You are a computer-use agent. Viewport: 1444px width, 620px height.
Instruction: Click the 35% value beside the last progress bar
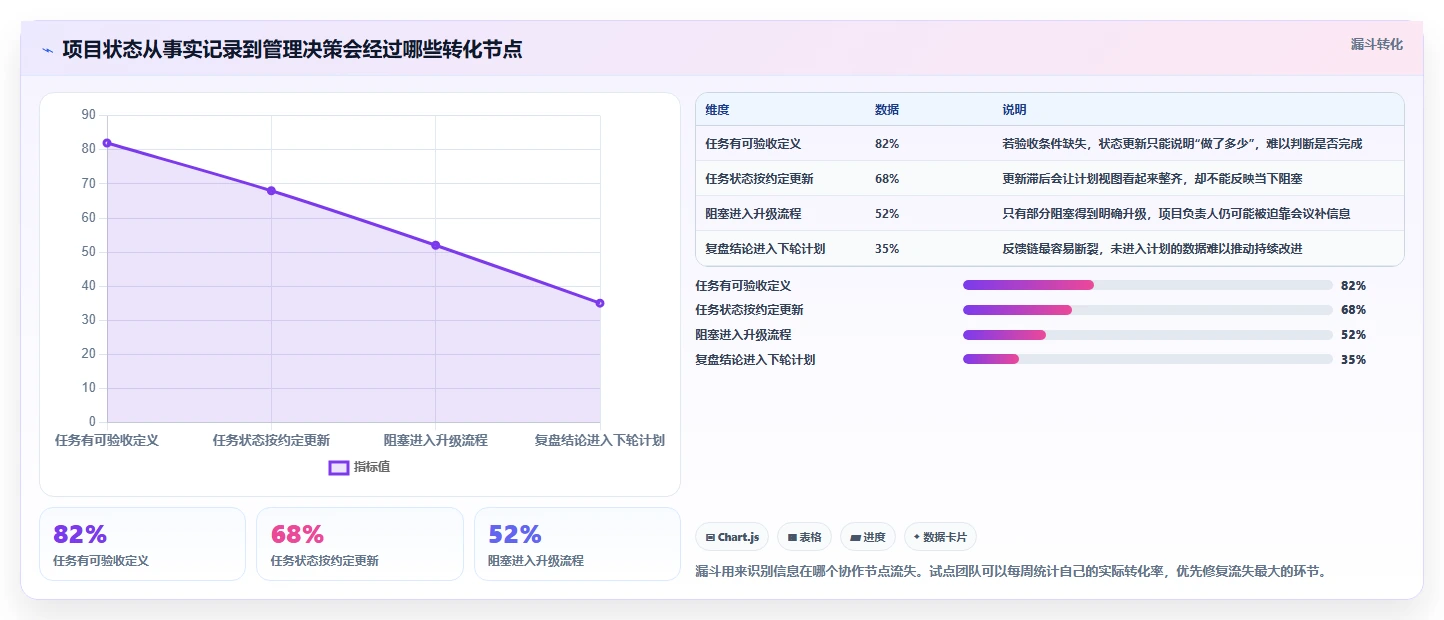[1353, 360]
